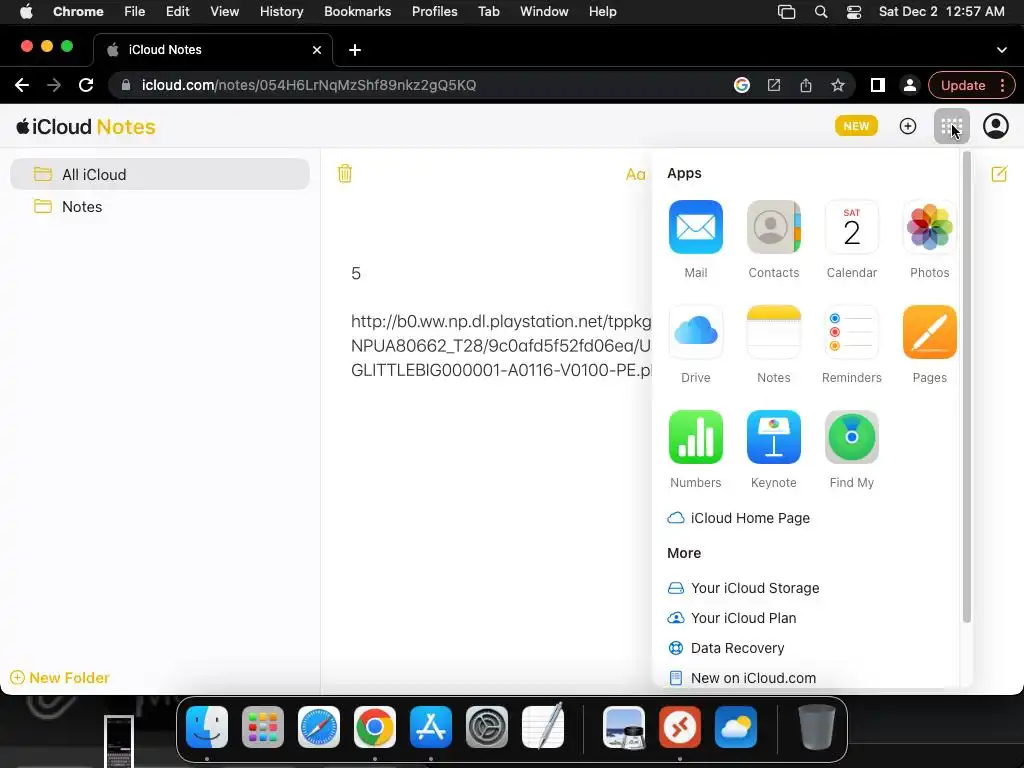Open the Keynote app icon
Screen dimensions: 1024x768
point(773,437)
